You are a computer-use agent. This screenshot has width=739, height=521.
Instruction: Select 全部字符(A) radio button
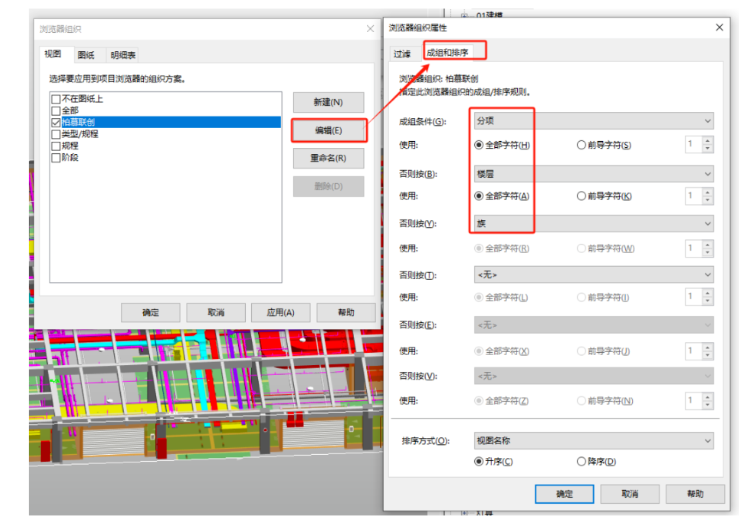point(479,196)
